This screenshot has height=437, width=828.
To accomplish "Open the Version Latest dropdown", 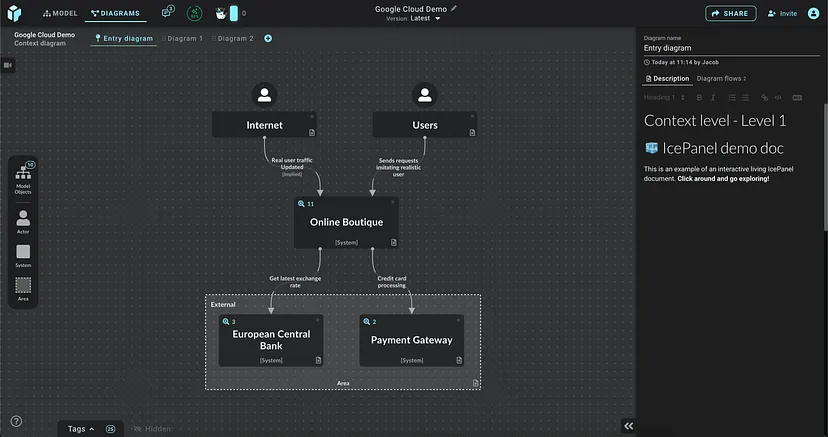I will 413,18.
